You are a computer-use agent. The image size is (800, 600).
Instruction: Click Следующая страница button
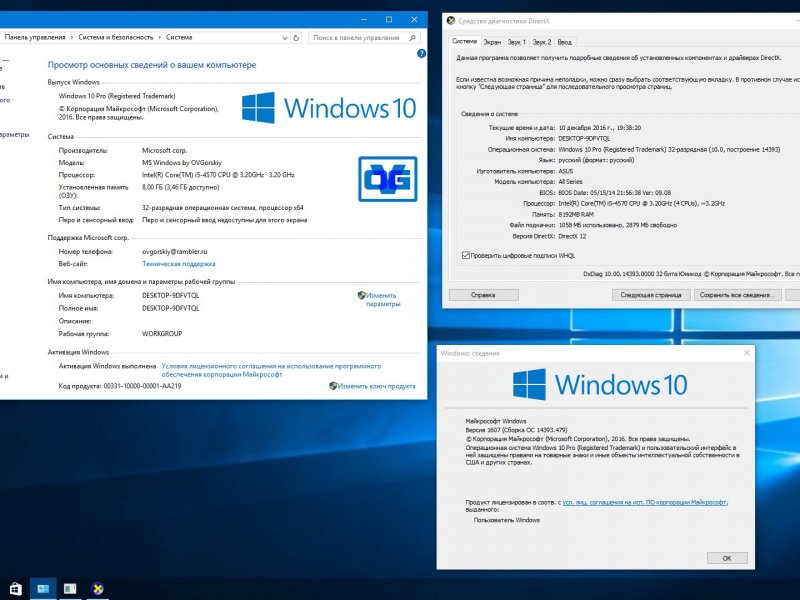[x=651, y=295]
